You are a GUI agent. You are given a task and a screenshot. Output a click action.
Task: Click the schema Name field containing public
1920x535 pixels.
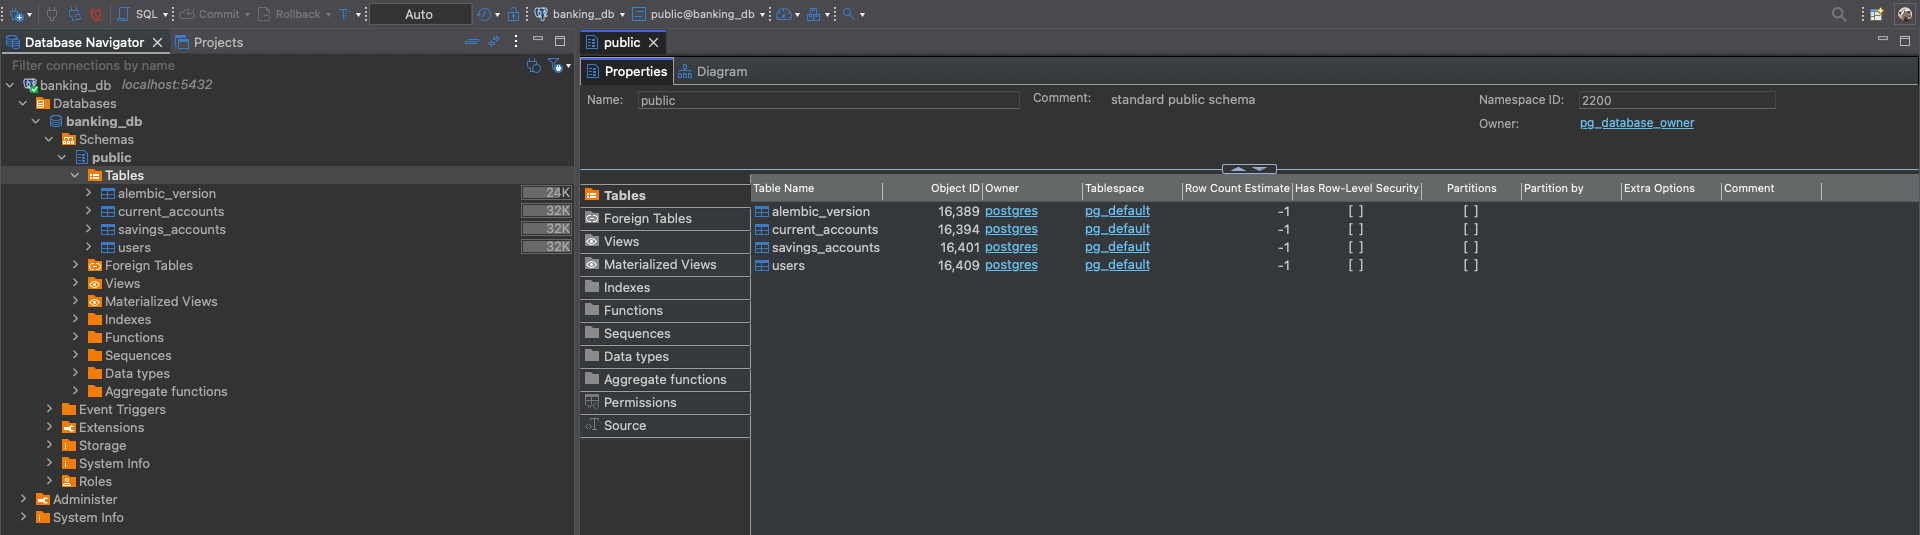[x=828, y=100]
